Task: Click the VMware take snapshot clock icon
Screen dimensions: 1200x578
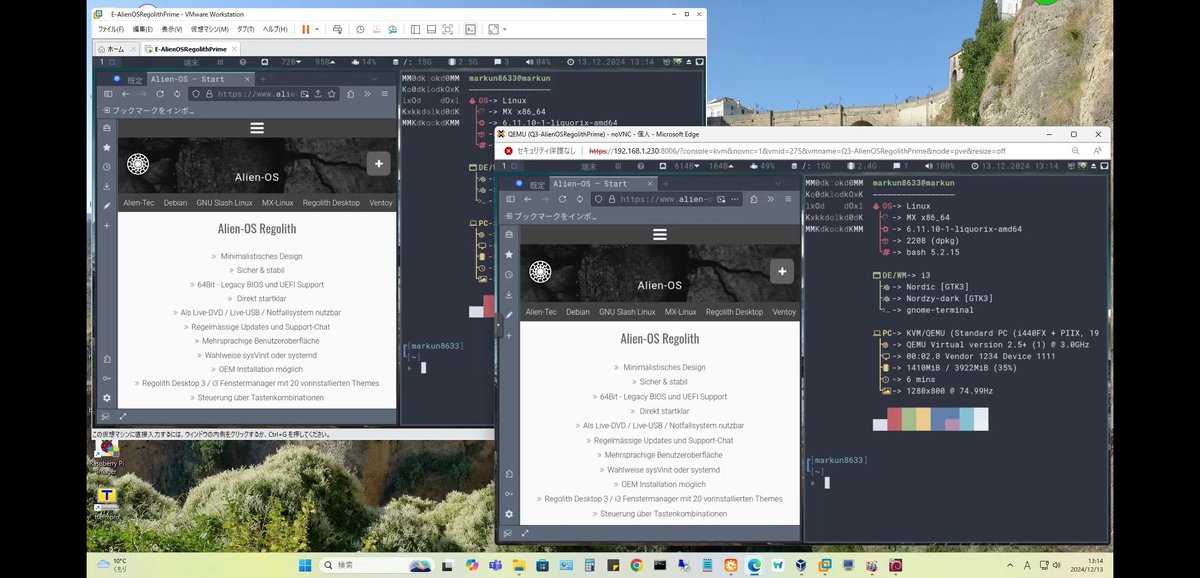Action: click(360, 30)
